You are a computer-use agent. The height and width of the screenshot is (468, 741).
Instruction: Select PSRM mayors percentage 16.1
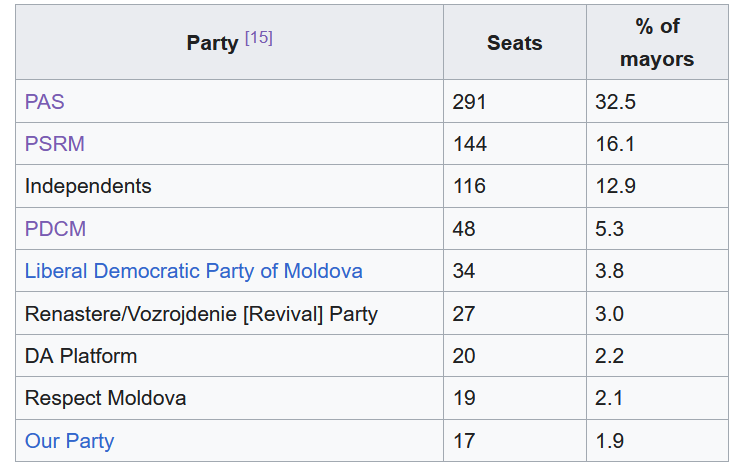[615, 144]
